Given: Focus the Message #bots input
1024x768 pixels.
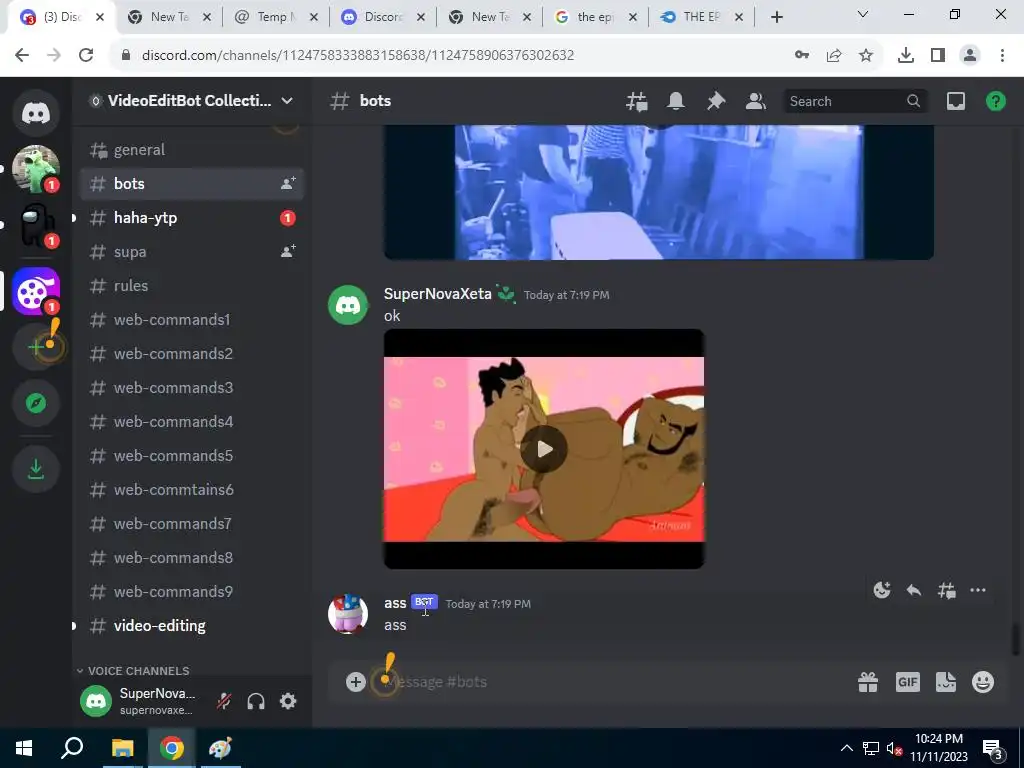Looking at the screenshot, I should click(x=617, y=682).
